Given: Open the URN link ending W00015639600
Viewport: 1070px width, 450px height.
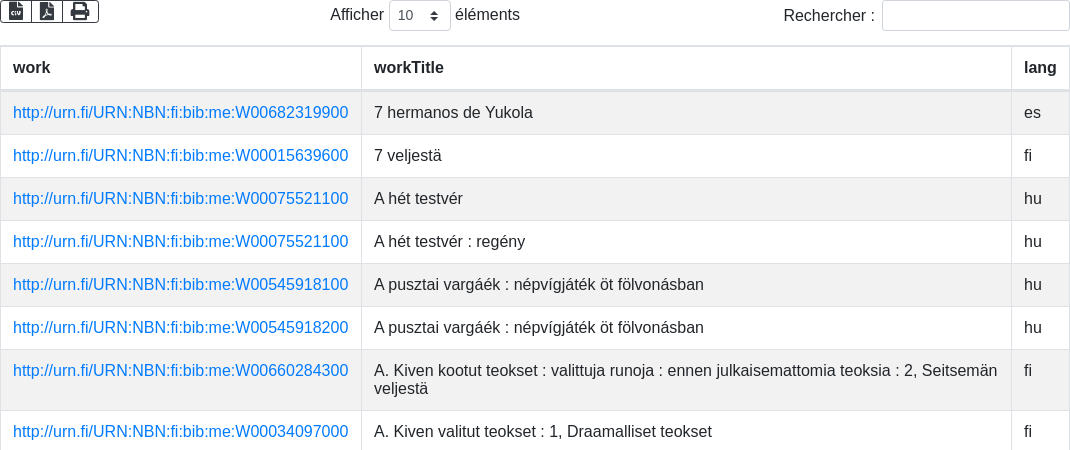Looking at the screenshot, I should (x=181, y=156).
